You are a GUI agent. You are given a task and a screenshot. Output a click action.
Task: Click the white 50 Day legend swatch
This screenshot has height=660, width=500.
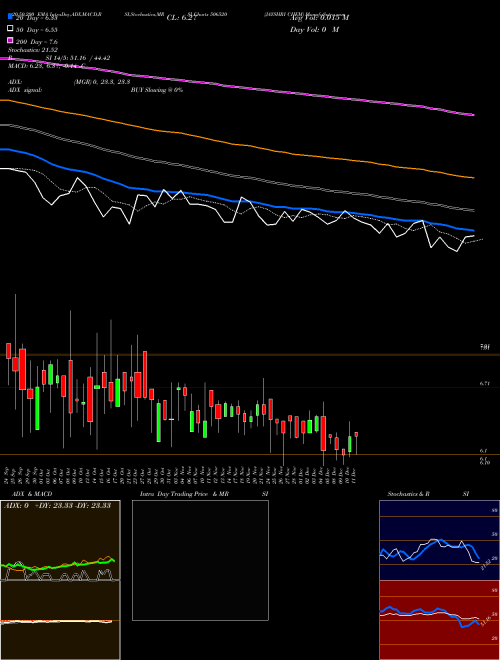(10, 29)
